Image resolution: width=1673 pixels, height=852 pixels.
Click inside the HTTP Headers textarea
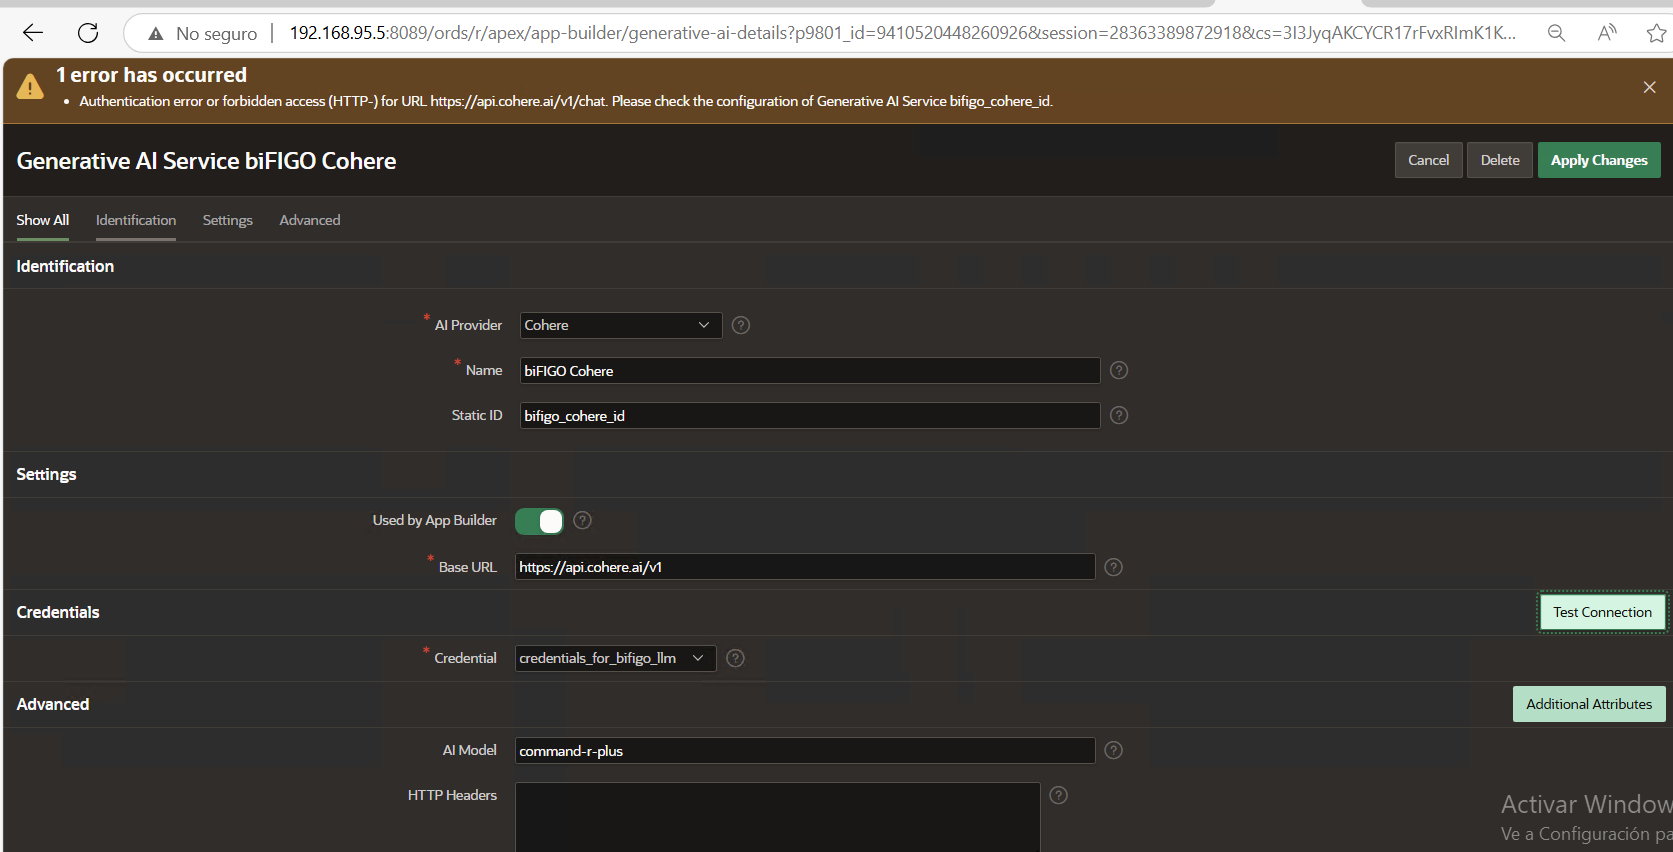click(778, 817)
